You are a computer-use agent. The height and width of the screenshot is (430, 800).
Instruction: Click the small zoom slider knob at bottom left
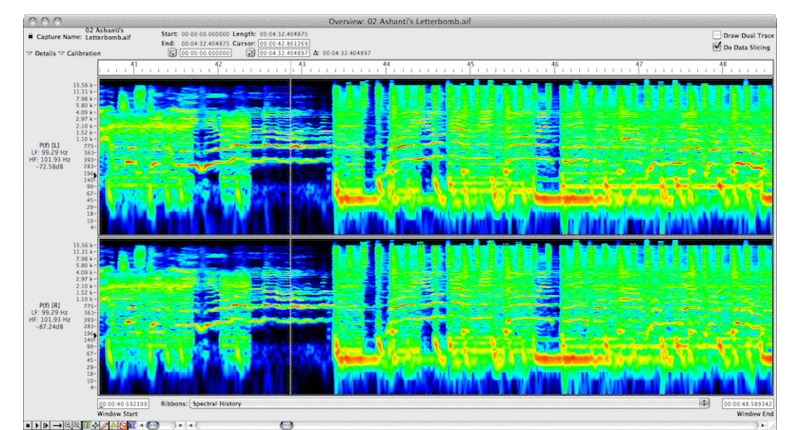(x=152, y=425)
